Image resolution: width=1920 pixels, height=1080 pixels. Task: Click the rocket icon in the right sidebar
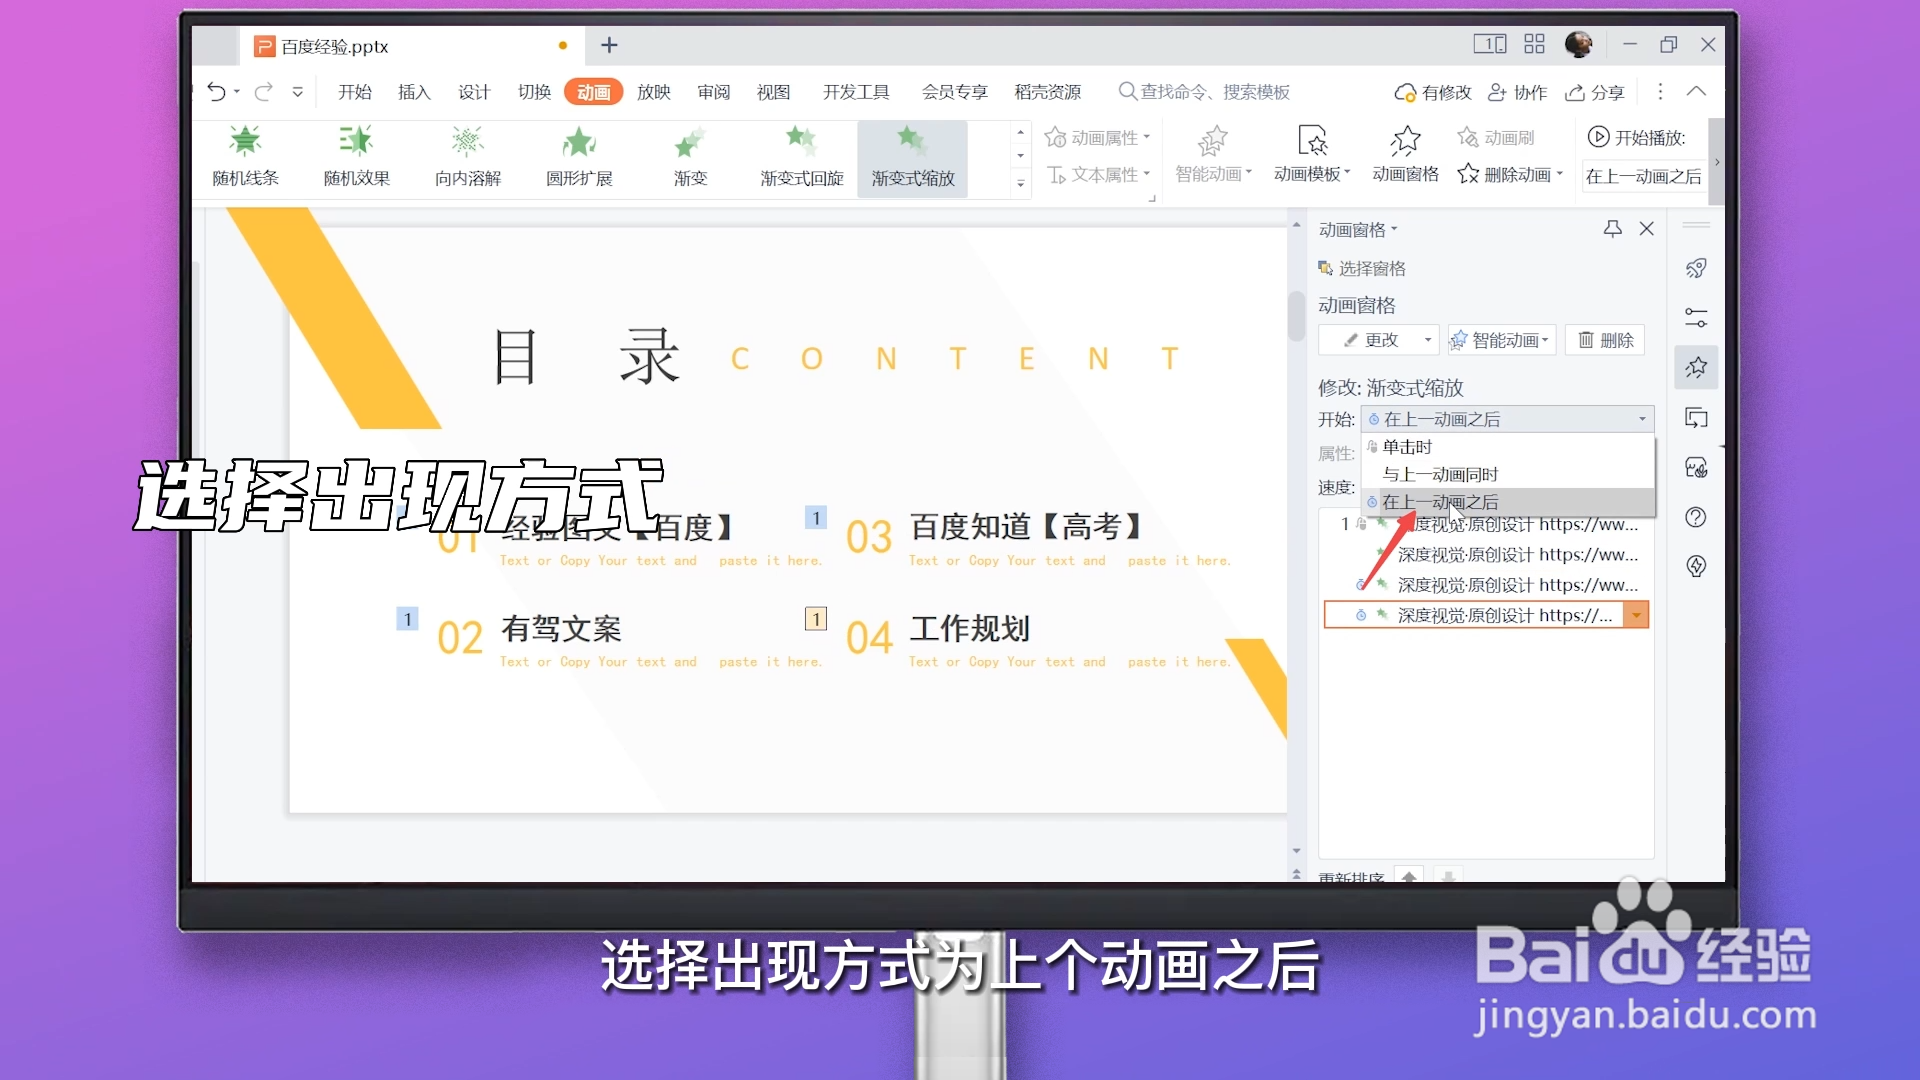tap(1696, 268)
